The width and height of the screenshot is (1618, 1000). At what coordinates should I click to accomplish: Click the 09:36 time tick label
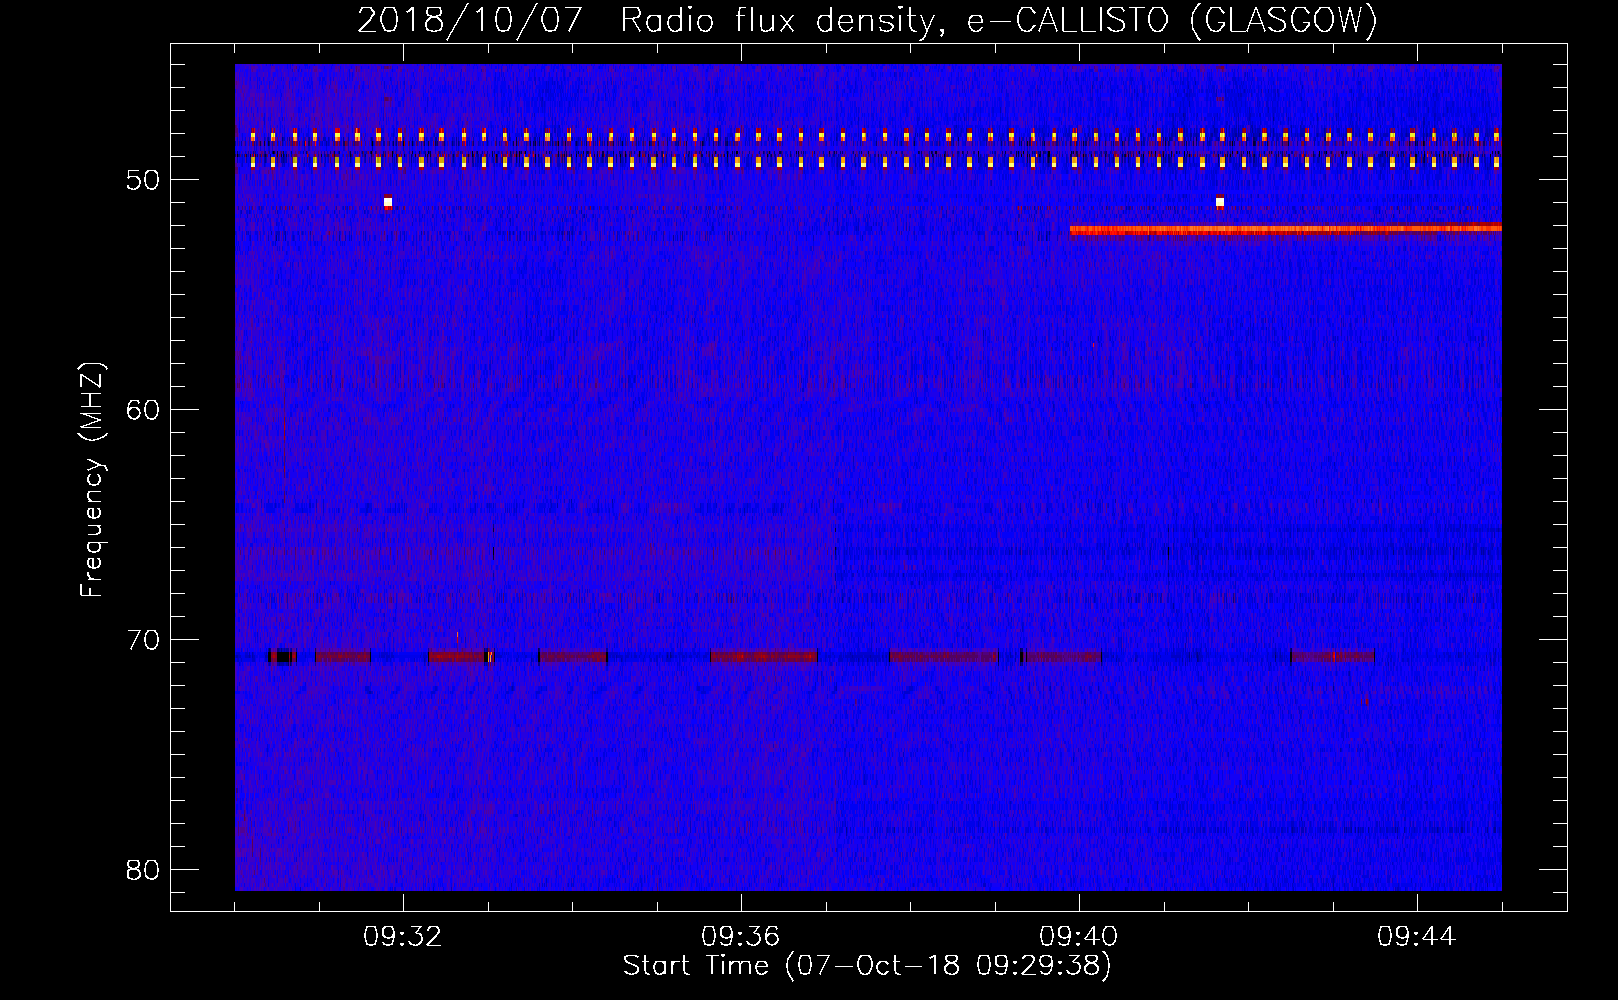coord(740,937)
